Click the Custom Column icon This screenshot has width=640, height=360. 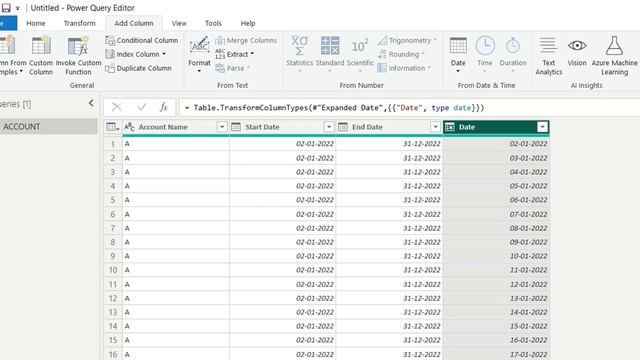coord(41,45)
